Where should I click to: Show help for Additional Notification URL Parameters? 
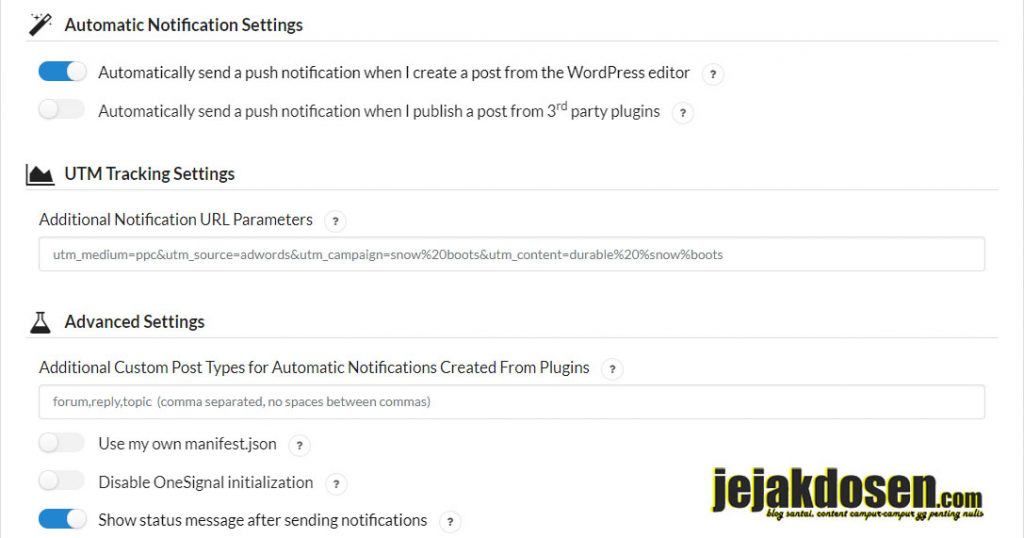coord(336,221)
